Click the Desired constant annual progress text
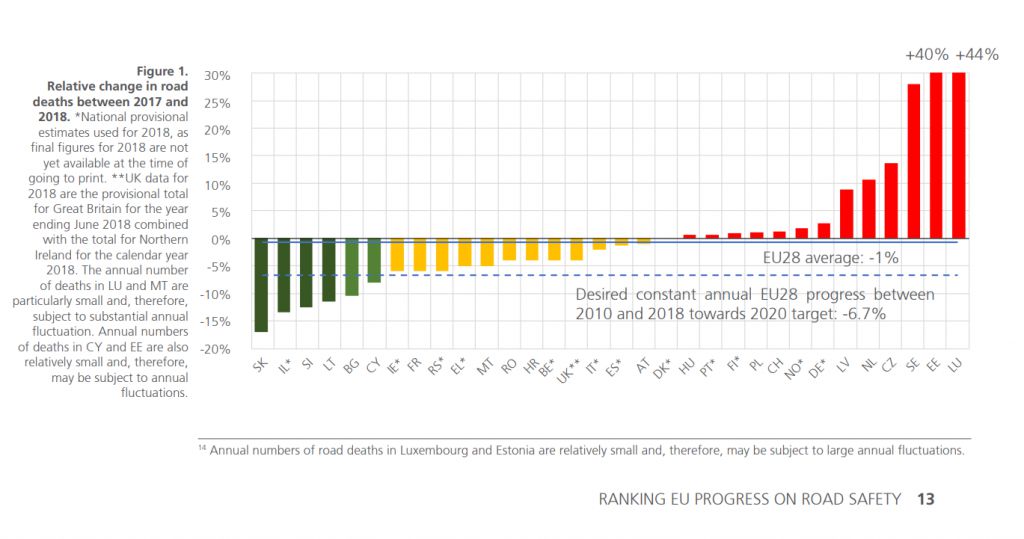 click(x=755, y=304)
